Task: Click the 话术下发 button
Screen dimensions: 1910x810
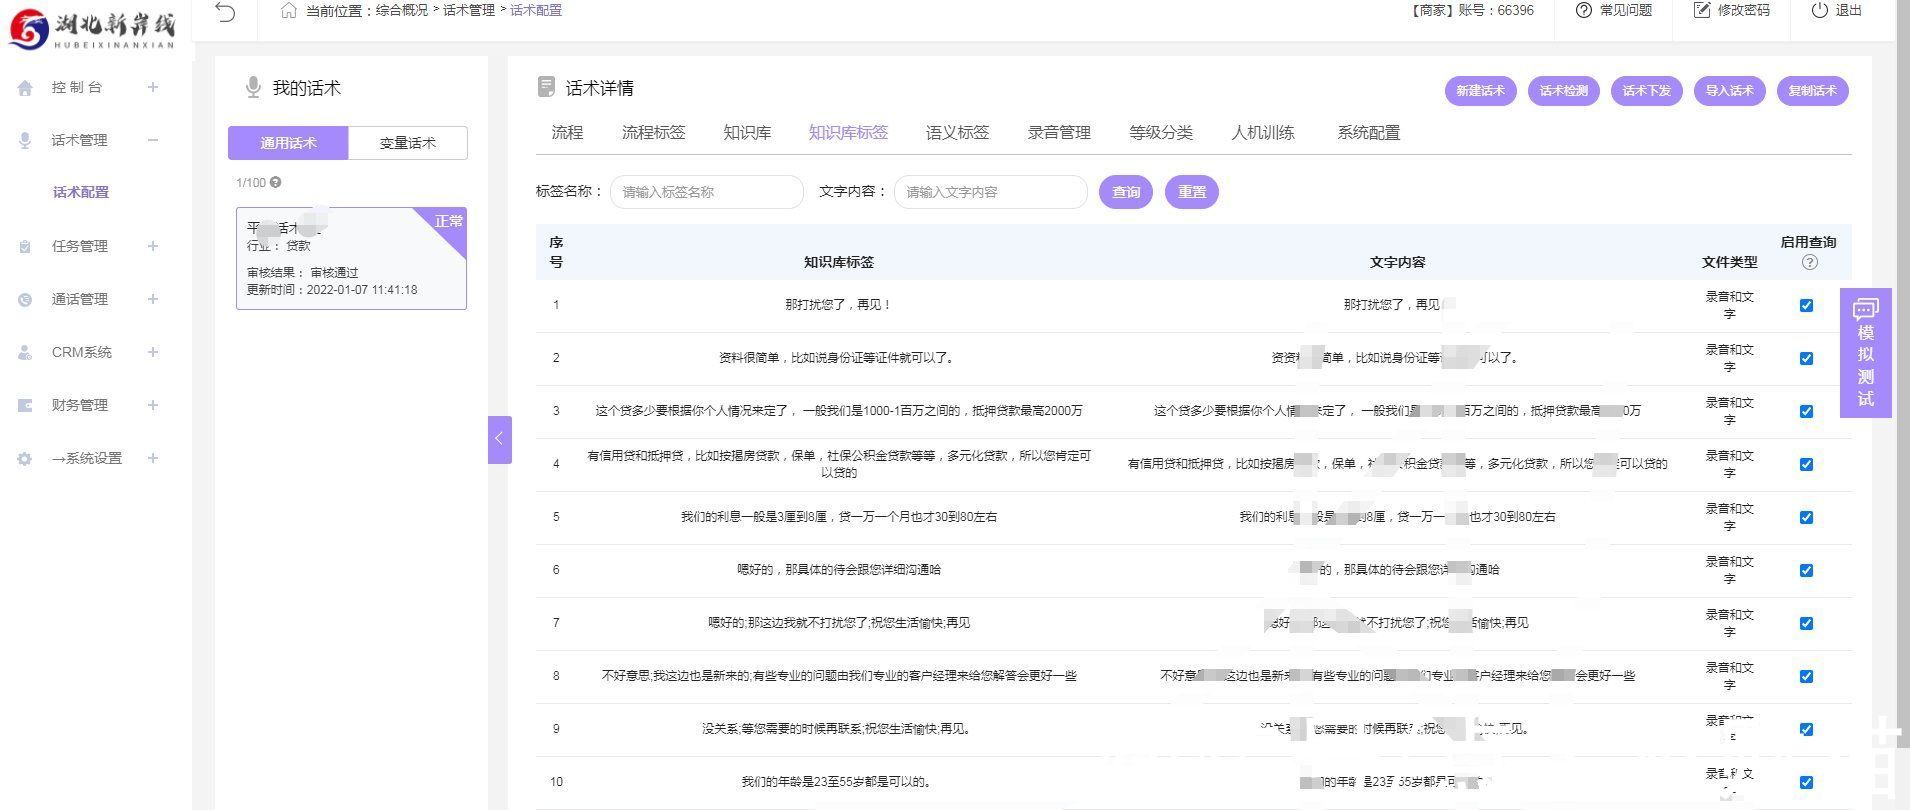Action: pyautogui.click(x=1646, y=91)
